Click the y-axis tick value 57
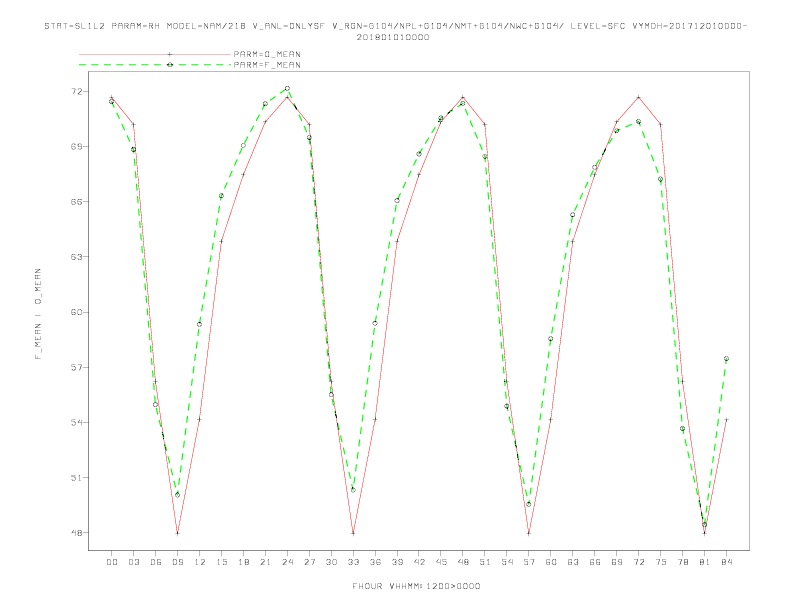The image size is (792, 612). tap(77, 367)
